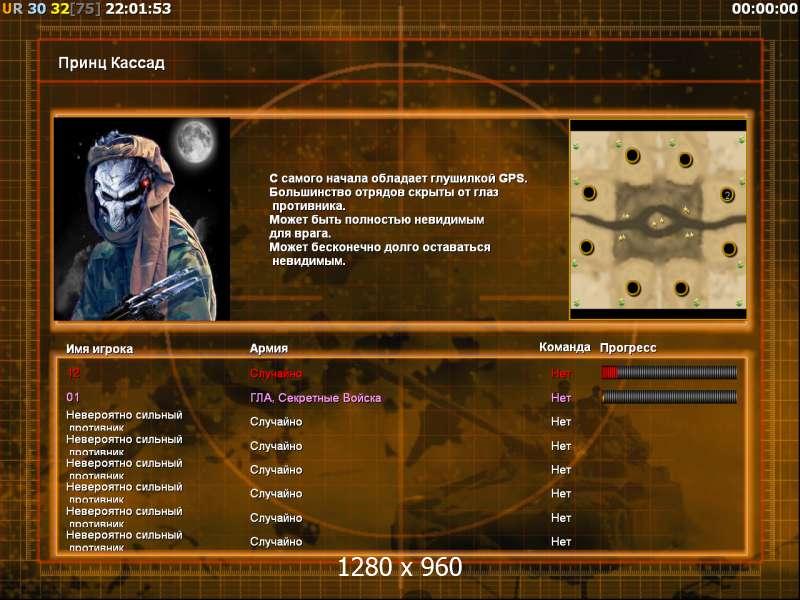This screenshot has width=800, height=600.
Task: Select the 'Армия' column header
Action: (269, 348)
